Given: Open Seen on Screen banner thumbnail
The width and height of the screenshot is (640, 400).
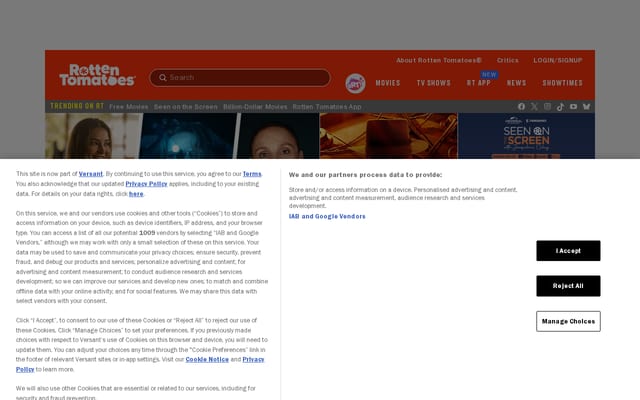Looking at the screenshot, I should click(x=526, y=136).
